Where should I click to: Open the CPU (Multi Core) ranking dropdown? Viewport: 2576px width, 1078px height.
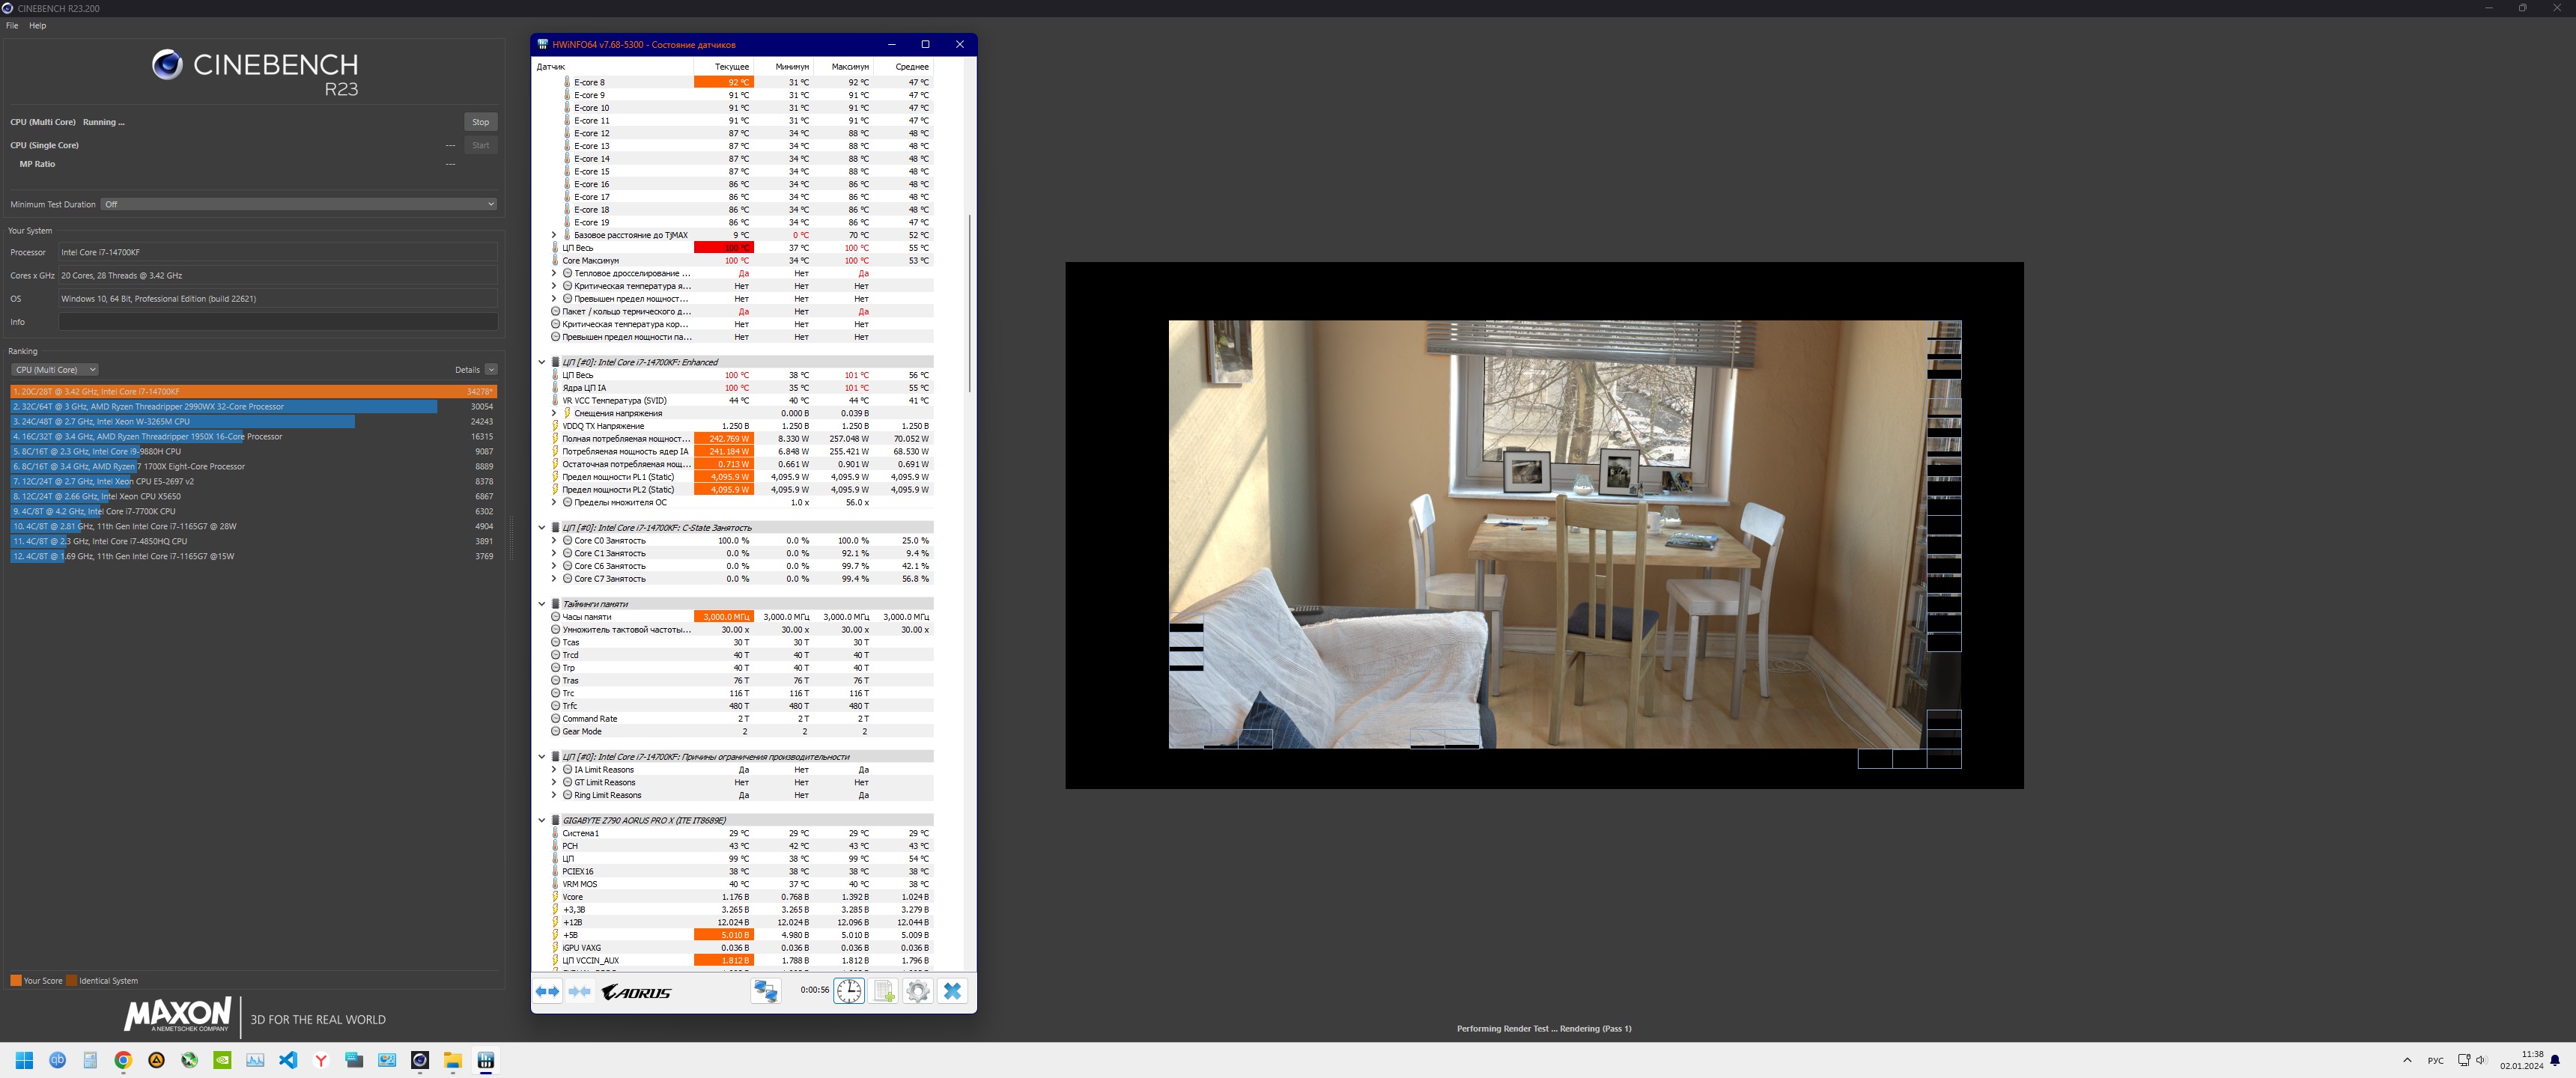click(55, 370)
